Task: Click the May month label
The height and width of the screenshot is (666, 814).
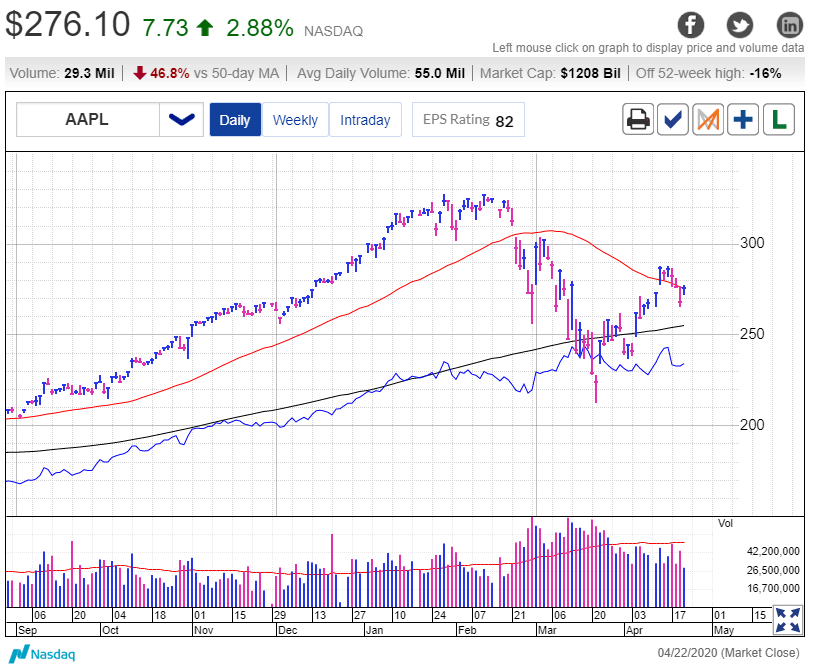Action: (724, 630)
